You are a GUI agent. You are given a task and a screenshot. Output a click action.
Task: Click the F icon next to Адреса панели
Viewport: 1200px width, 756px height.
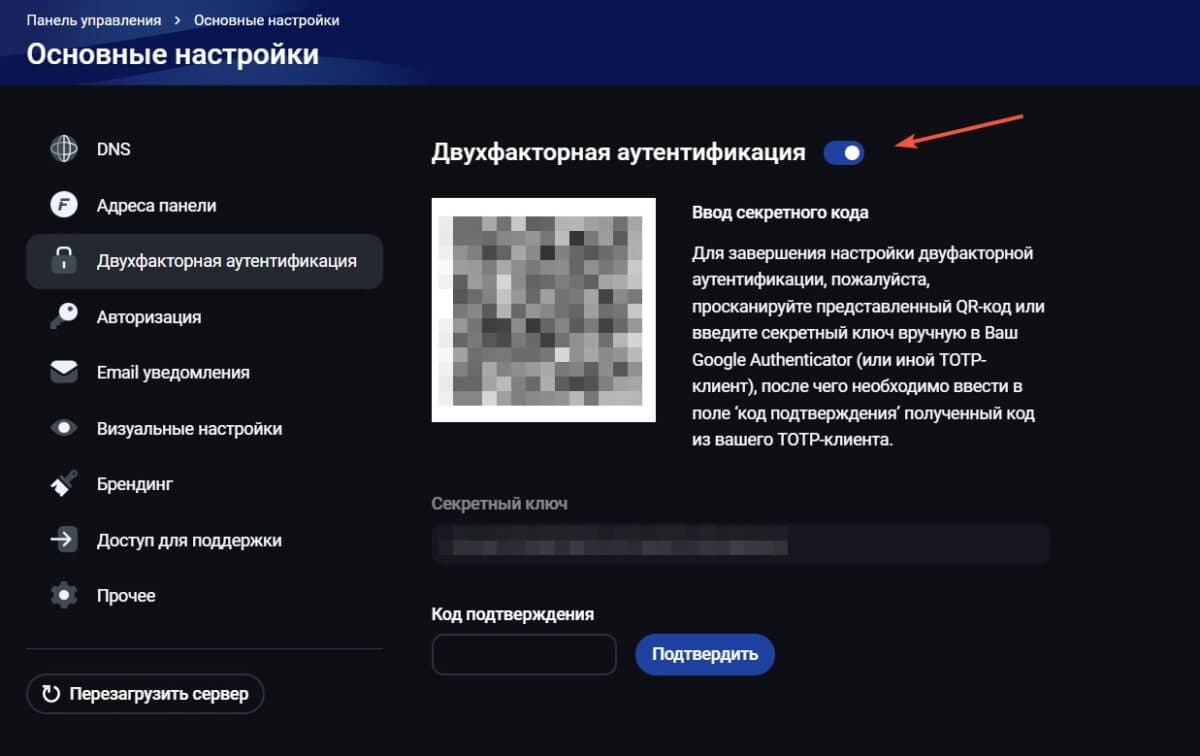point(64,204)
